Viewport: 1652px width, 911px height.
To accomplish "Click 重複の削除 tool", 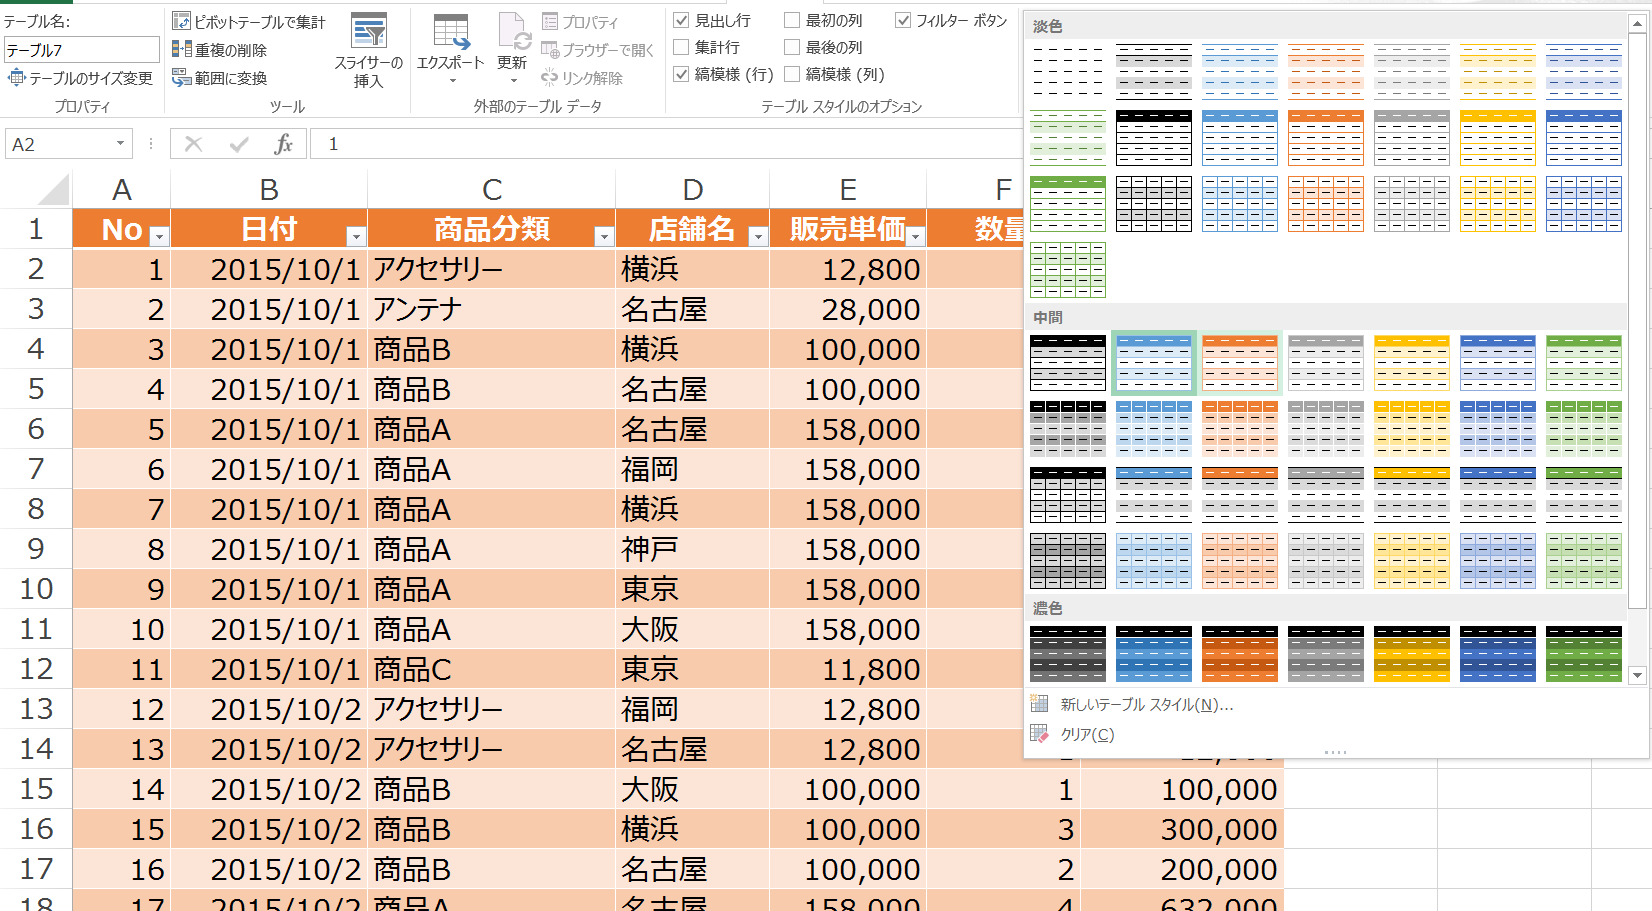I will coord(220,50).
